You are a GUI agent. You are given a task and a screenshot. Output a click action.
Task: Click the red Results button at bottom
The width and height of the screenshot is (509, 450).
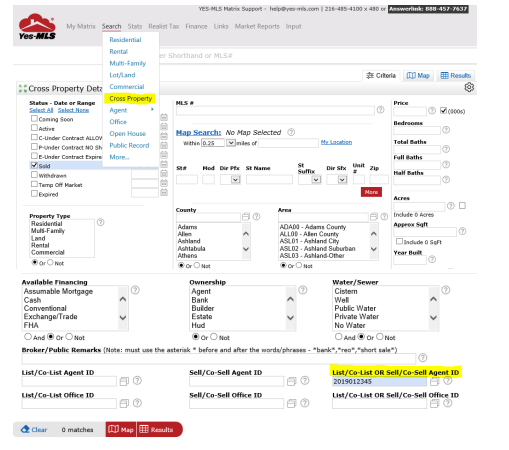point(159,430)
